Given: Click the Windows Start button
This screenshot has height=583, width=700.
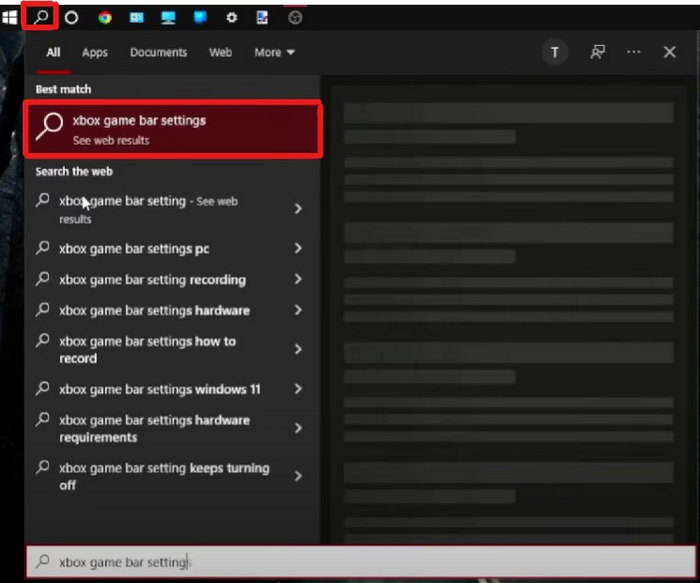Looking at the screenshot, I should pos(10,17).
